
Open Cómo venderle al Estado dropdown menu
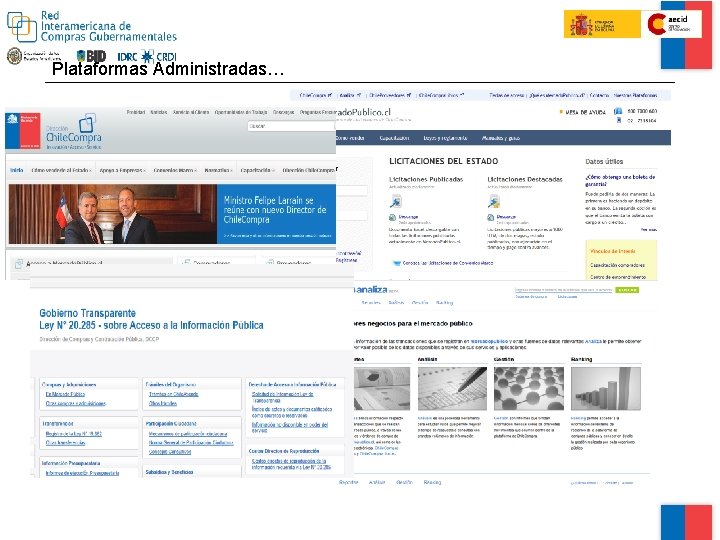(62, 170)
